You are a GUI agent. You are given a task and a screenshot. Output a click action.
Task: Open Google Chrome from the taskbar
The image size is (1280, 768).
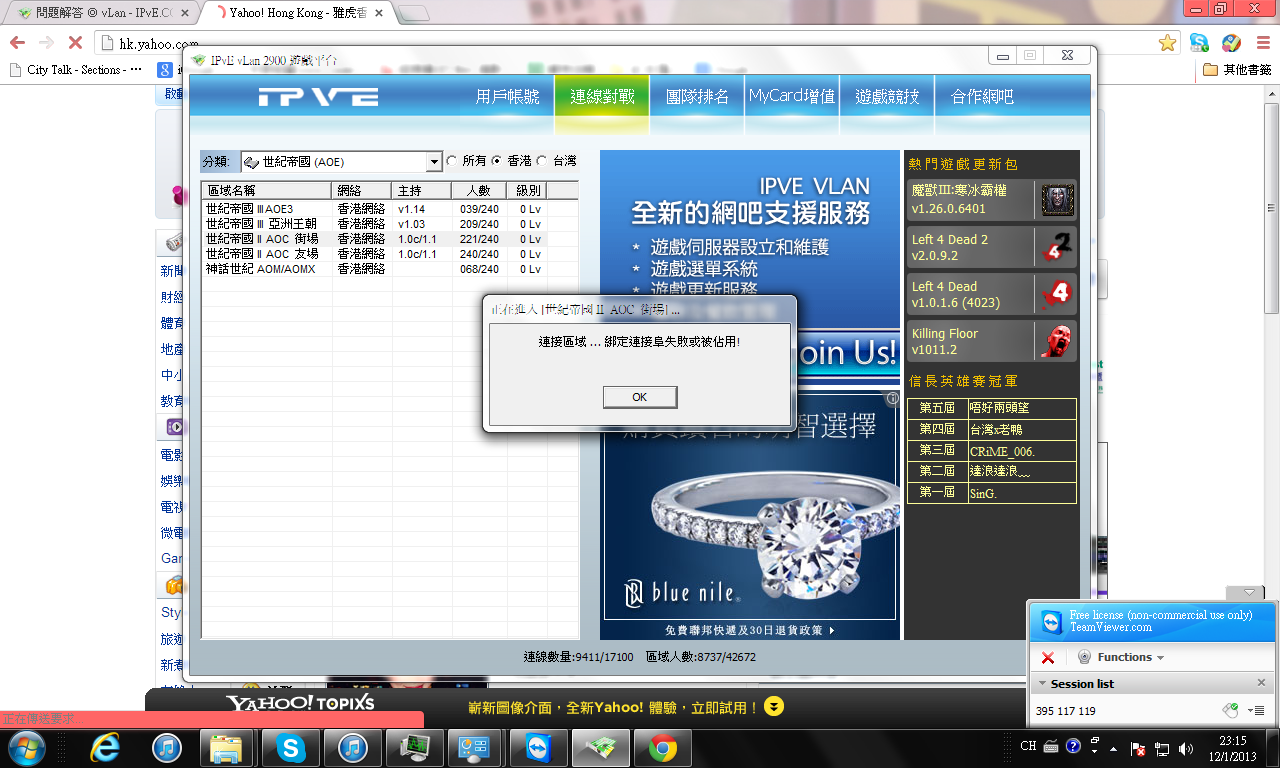(661, 747)
